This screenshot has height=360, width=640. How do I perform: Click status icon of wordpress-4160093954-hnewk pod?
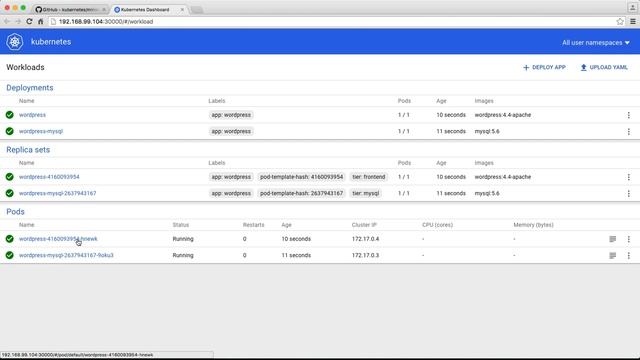pos(10,239)
